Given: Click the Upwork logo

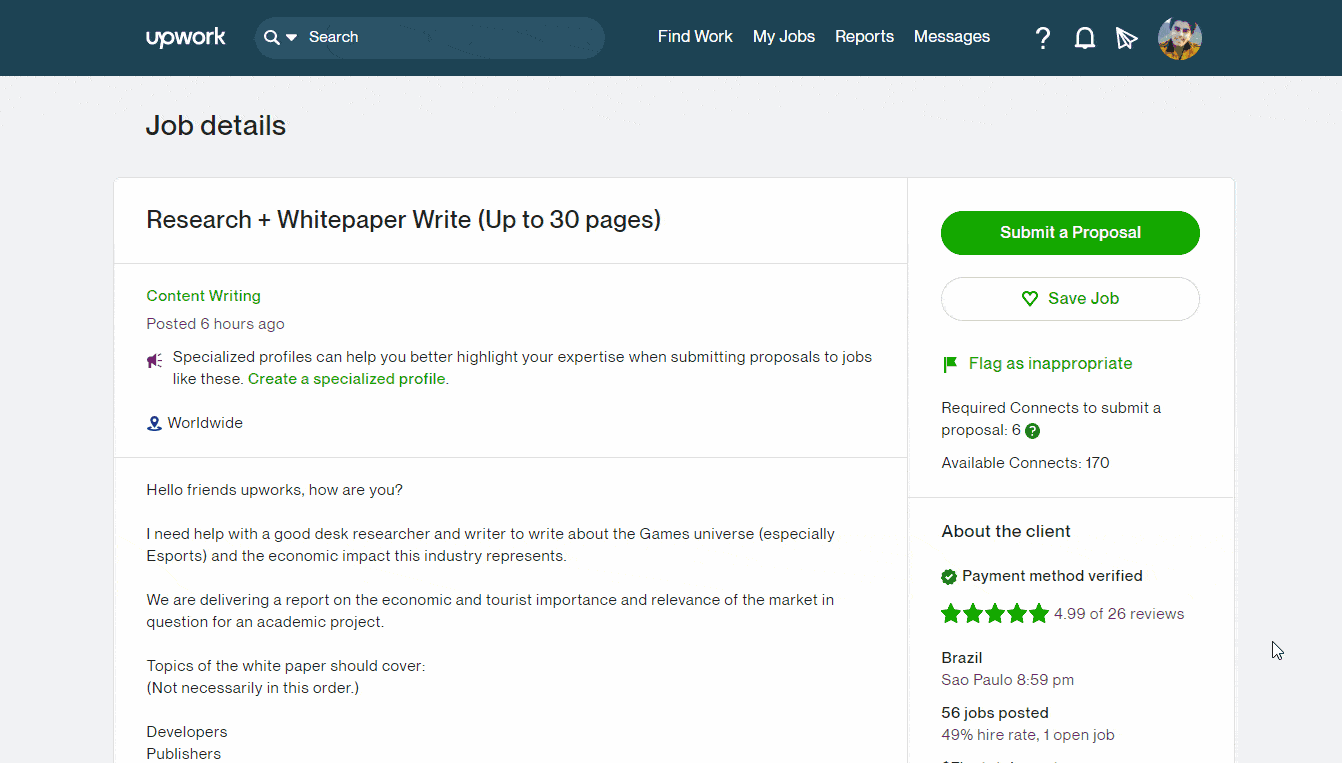Looking at the screenshot, I should pos(186,38).
